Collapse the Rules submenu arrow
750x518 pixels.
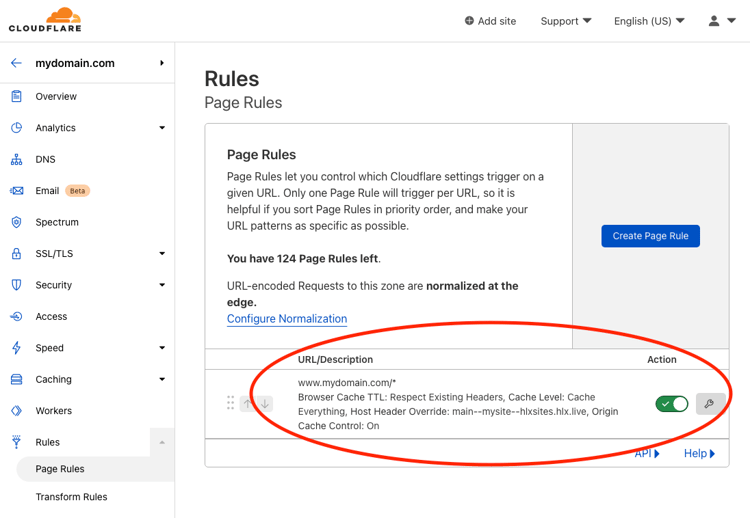tap(162, 442)
